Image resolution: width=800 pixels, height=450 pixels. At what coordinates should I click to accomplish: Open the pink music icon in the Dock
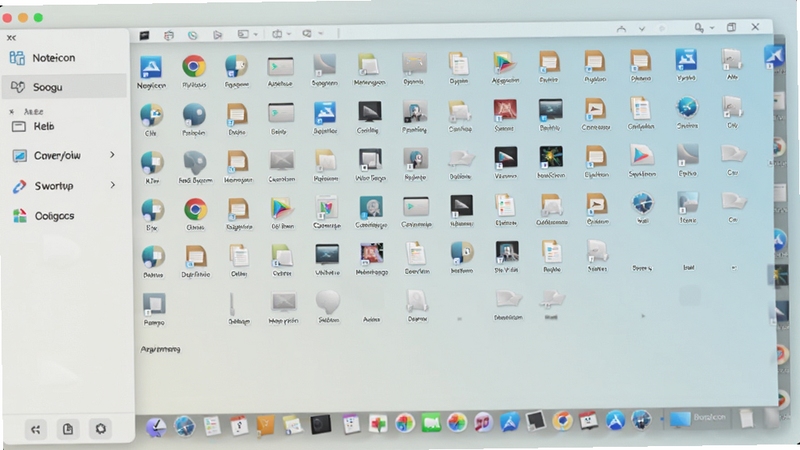coord(483,422)
